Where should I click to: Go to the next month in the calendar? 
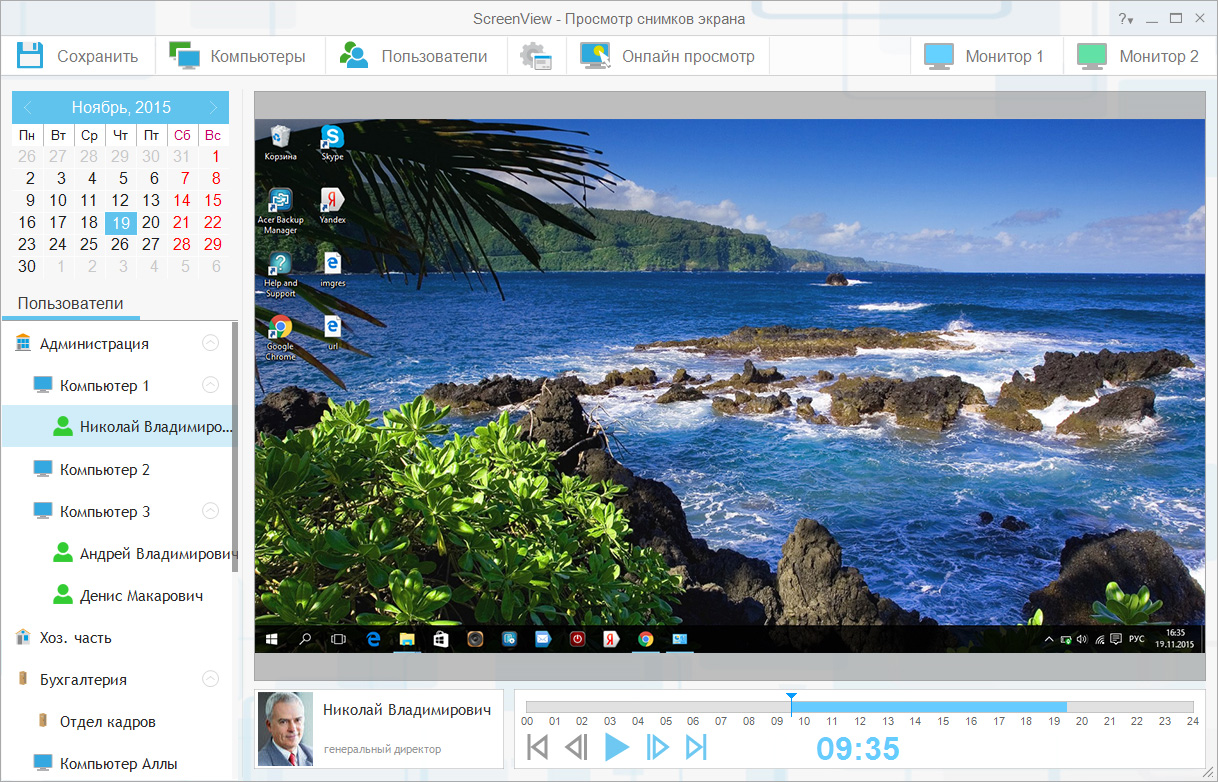213,107
